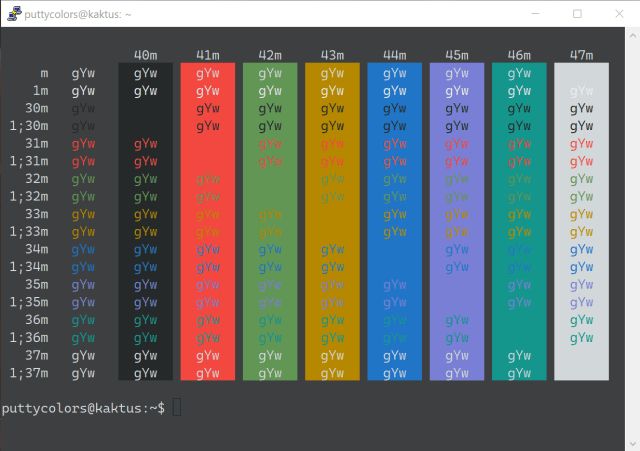
Task: Click the terminal cursor block after prompt
Action: 177,407
